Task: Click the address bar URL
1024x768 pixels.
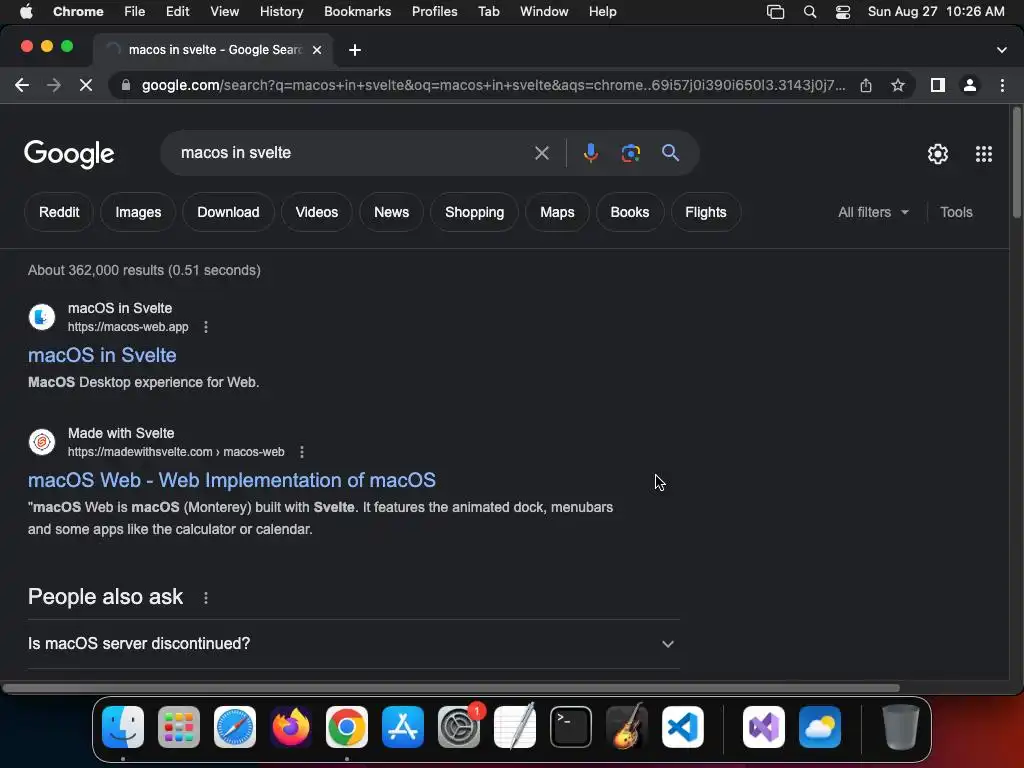Action: (x=493, y=85)
